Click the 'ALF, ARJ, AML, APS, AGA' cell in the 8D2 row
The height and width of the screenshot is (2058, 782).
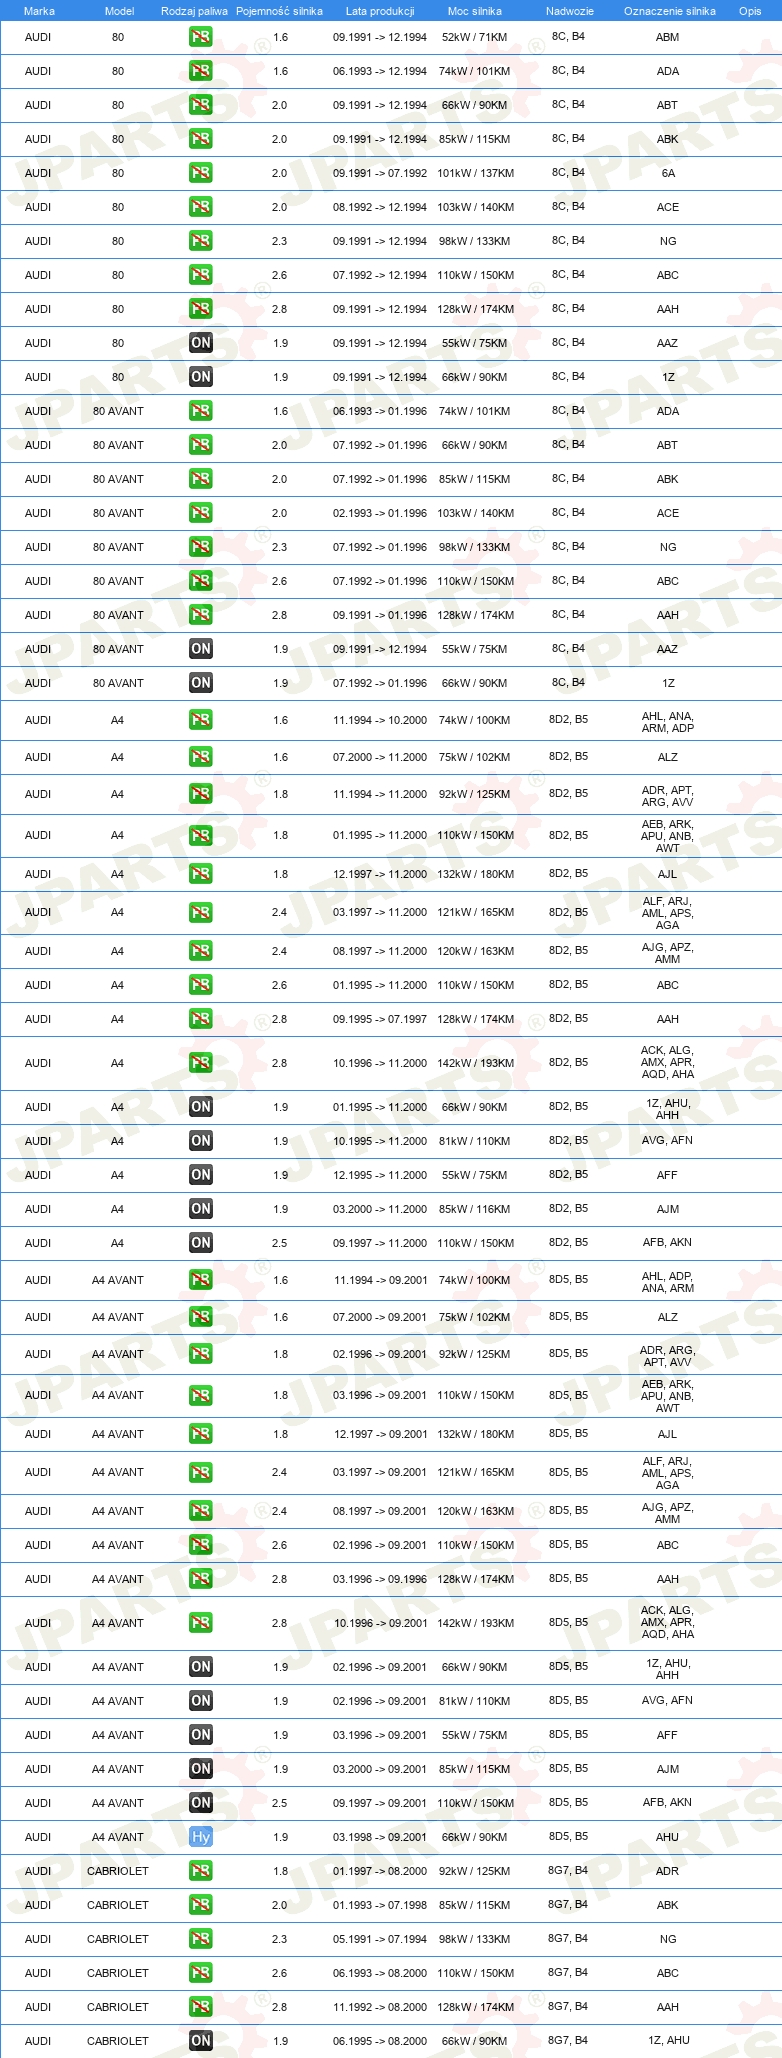[x=668, y=913]
